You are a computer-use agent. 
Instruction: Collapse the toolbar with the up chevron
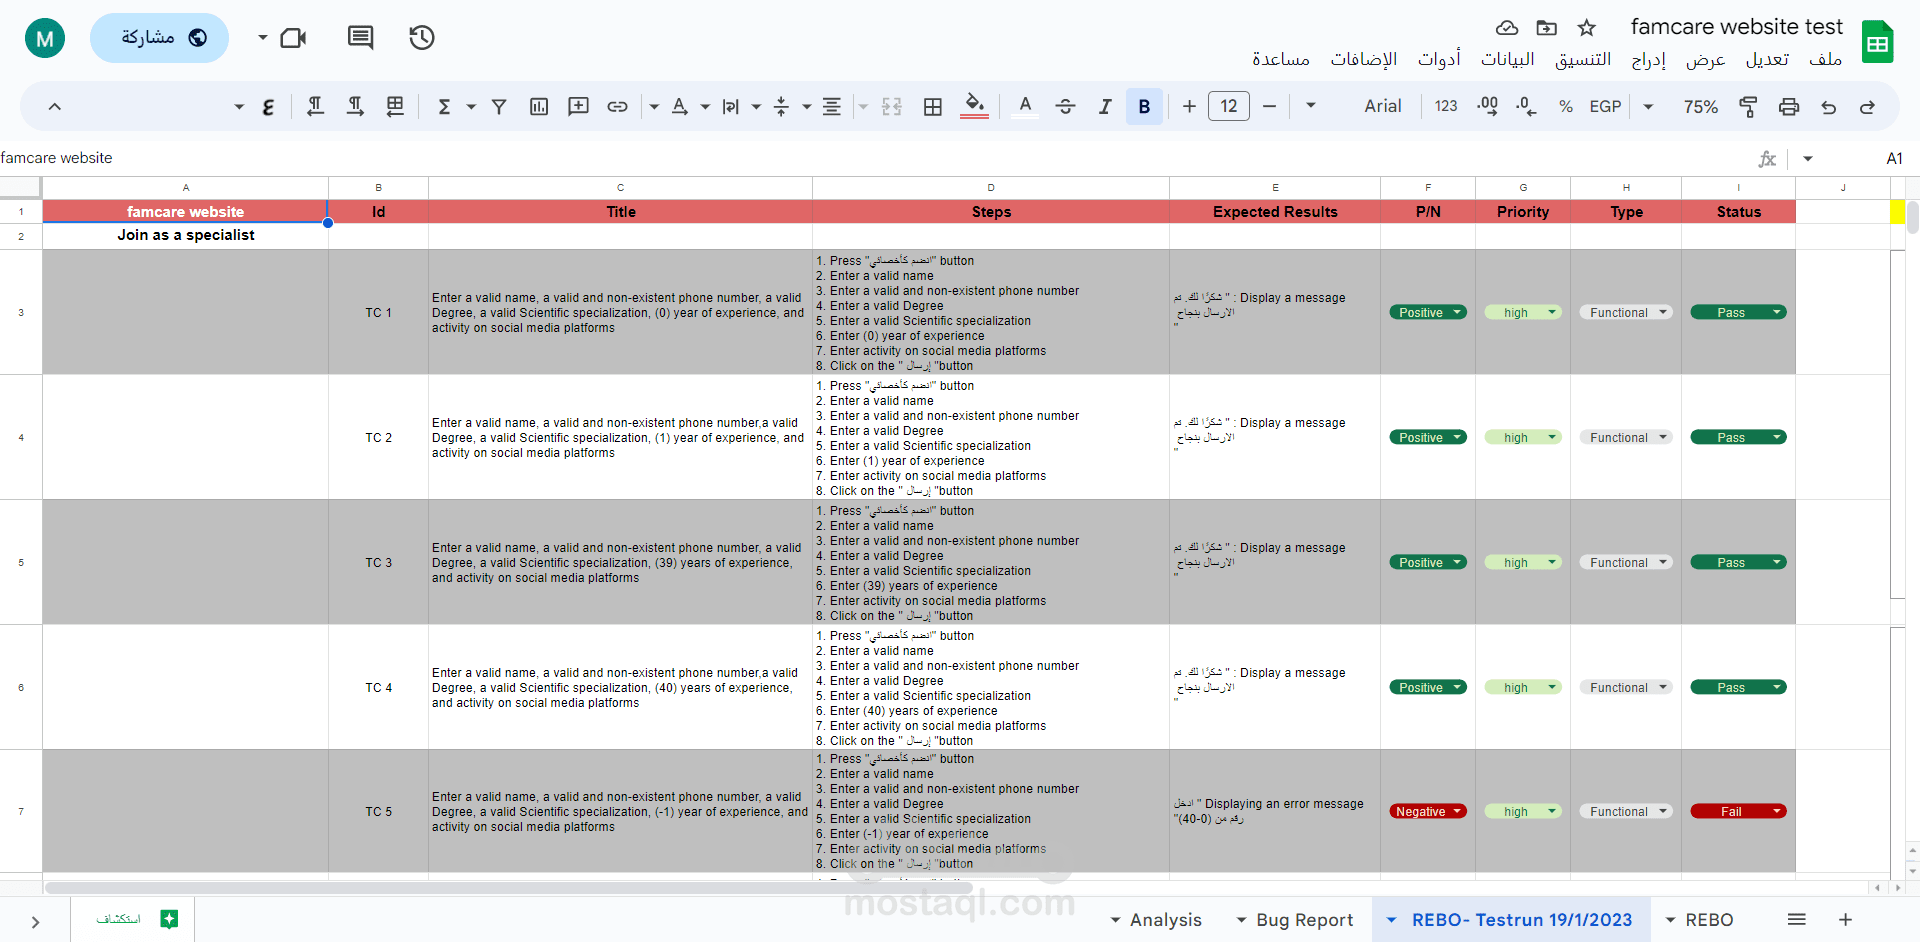click(55, 107)
